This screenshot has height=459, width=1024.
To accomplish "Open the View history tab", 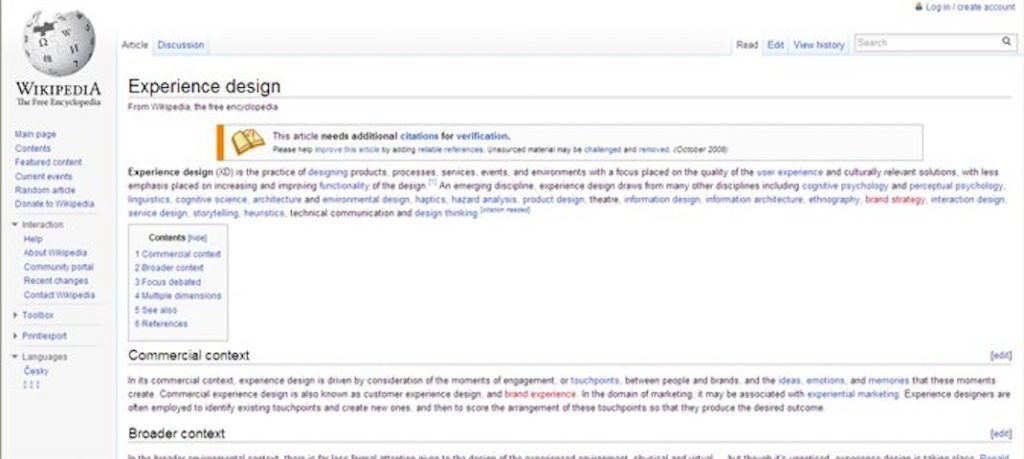I will pos(818,45).
